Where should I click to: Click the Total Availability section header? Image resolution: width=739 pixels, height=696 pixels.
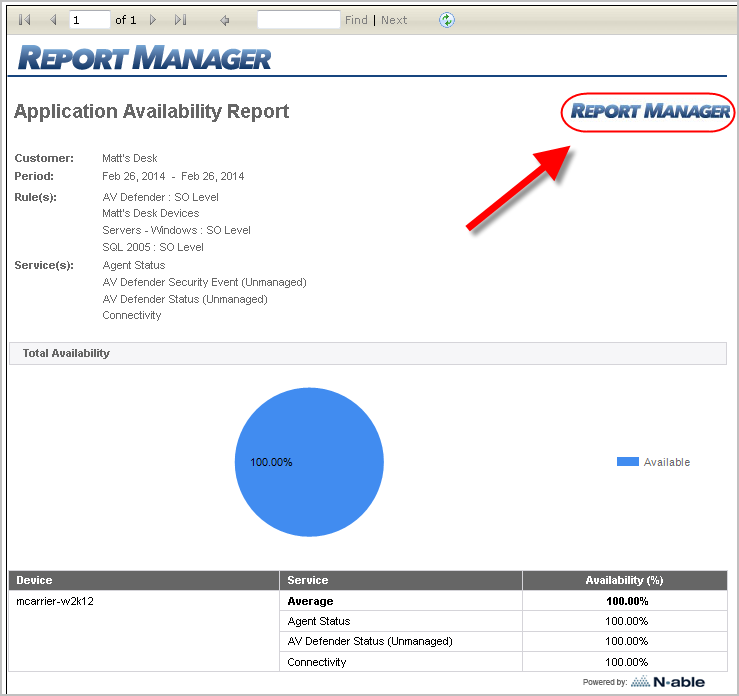click(368, 353)
